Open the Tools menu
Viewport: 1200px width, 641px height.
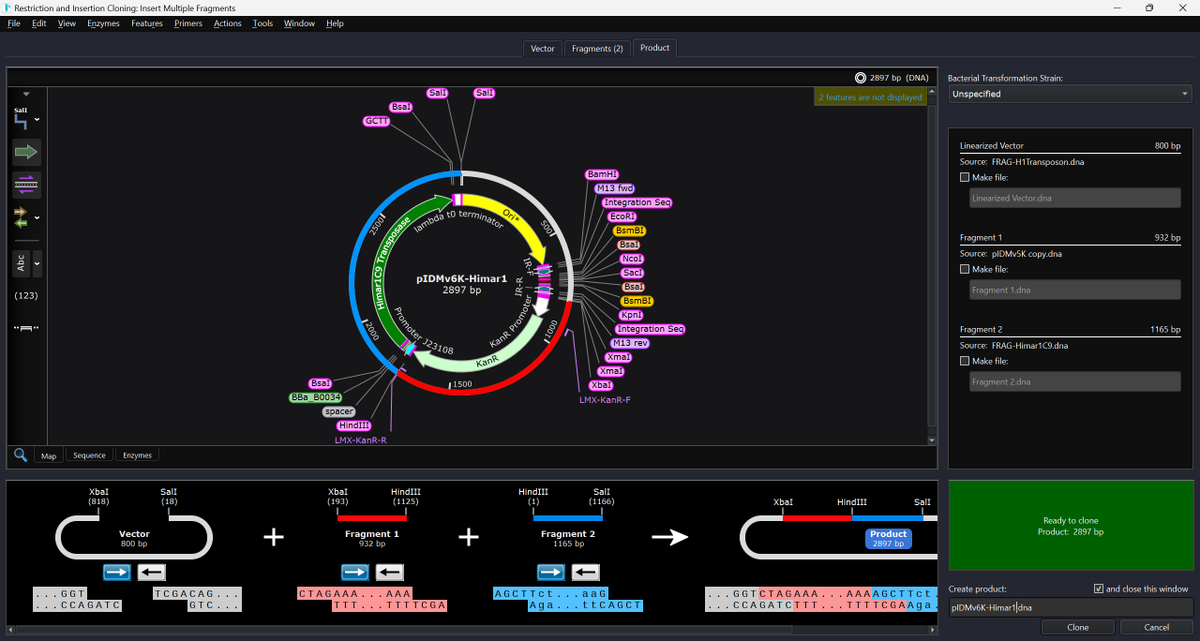263,23
